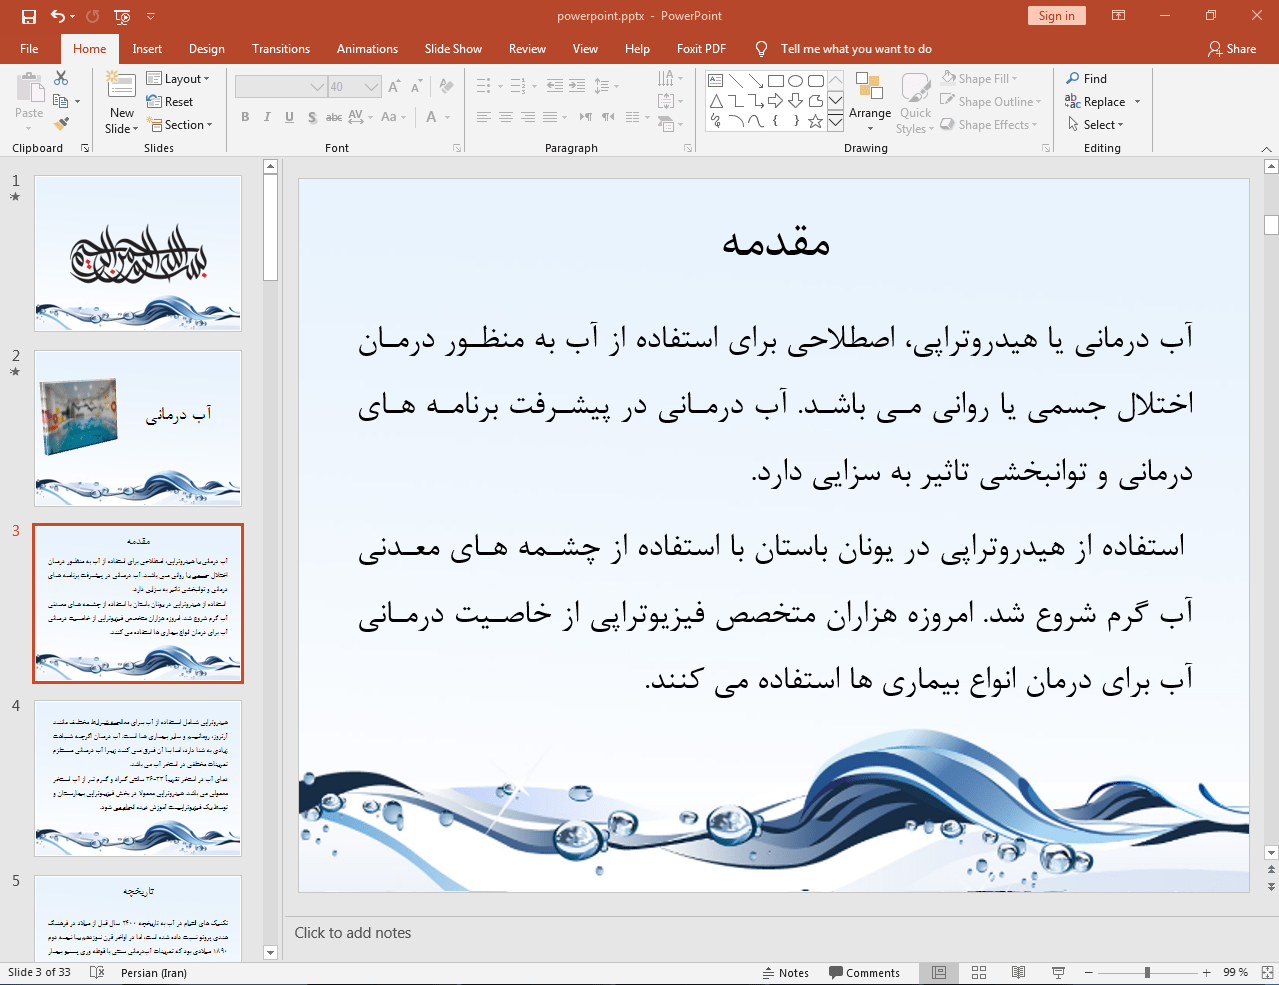Click the Cut scissors icon
This screenshot has width=1279, height=985.
tap(61, 78)
